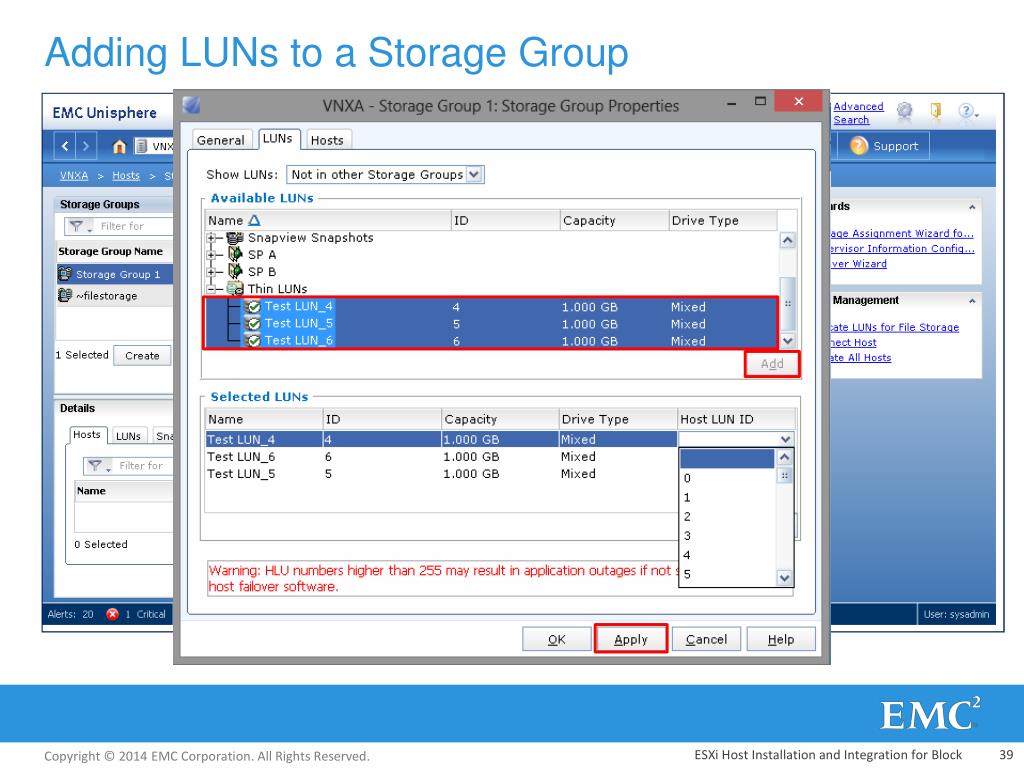The height and width of the screenshot is (768, 1024).
Task: Select Host LUN ID value 0
Action: [727, 478]
